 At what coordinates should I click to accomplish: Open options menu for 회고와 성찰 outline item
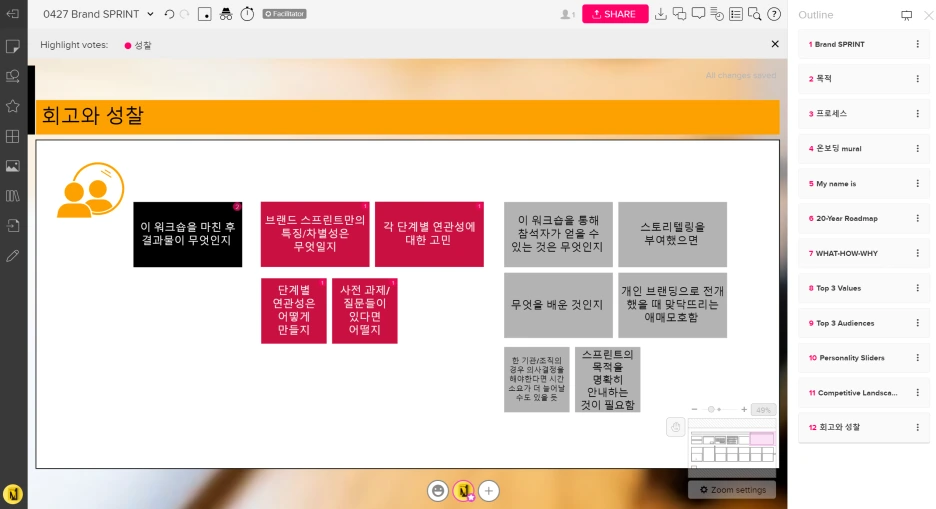[917, 427]
